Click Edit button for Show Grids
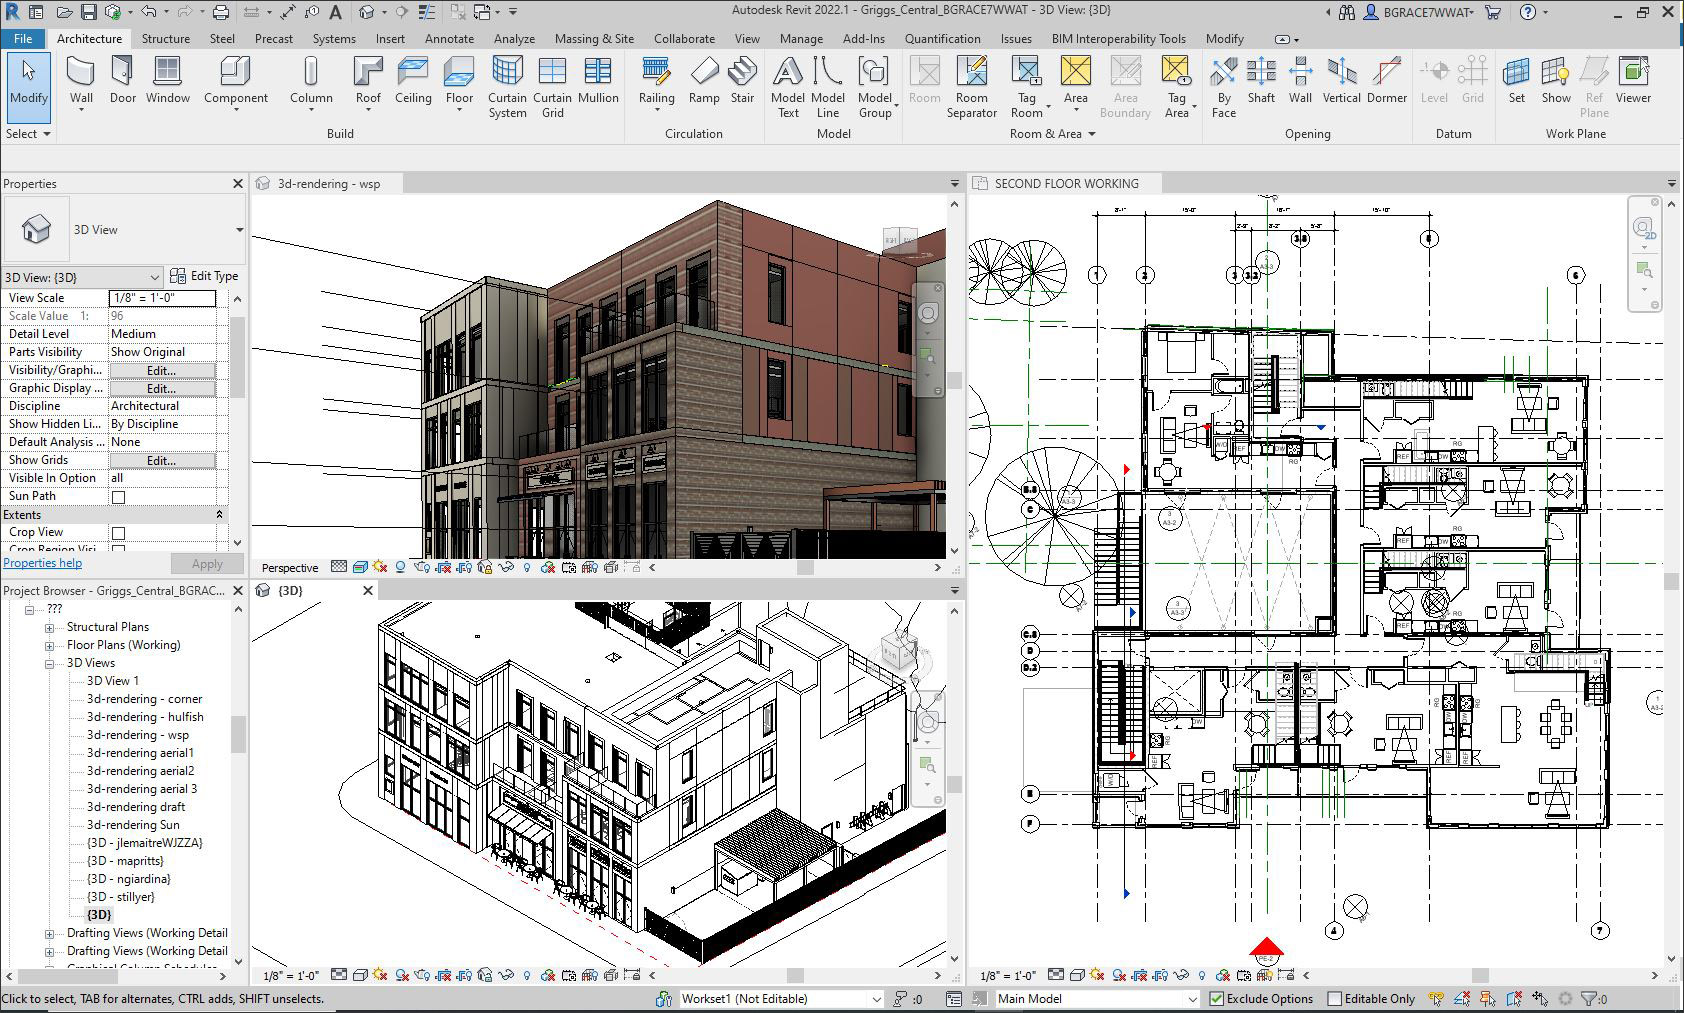 coord(162,460)
